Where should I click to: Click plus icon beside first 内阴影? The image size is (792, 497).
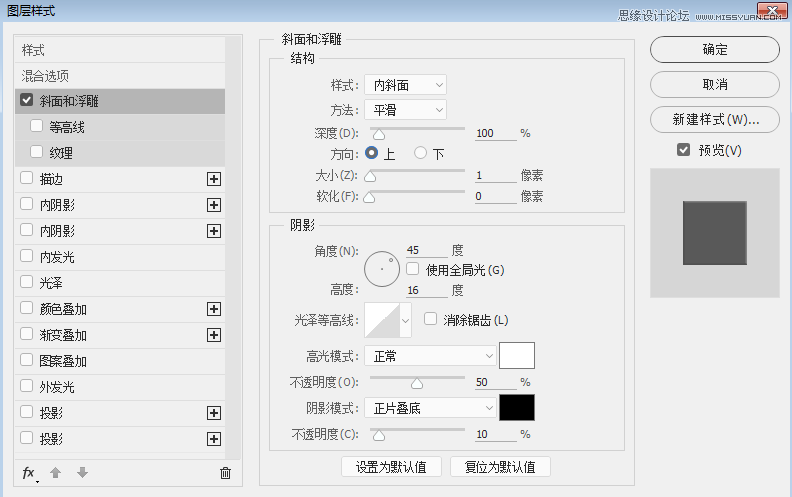[214, 205]
